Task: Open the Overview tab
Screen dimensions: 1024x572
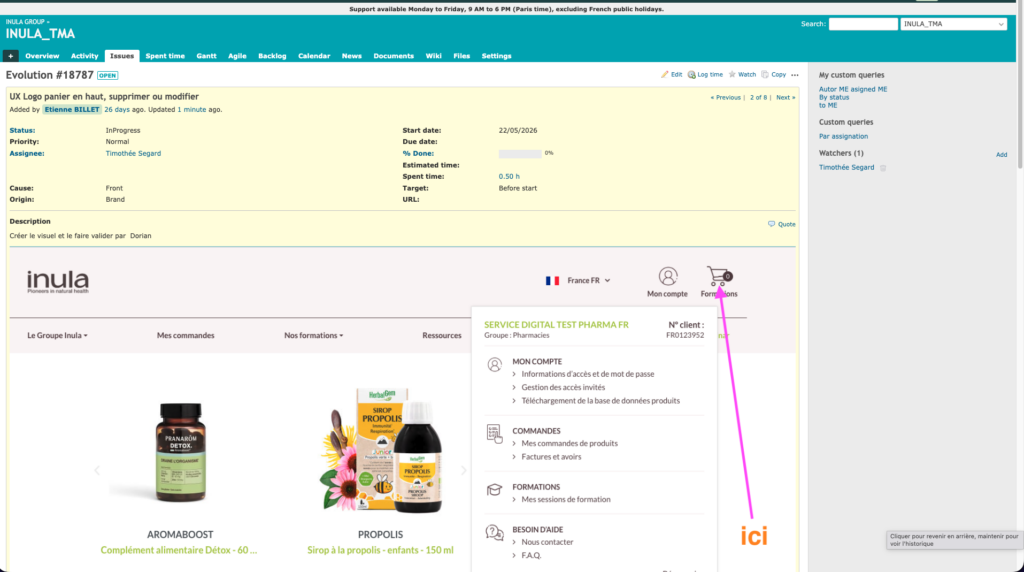Action: coord(42,56)
